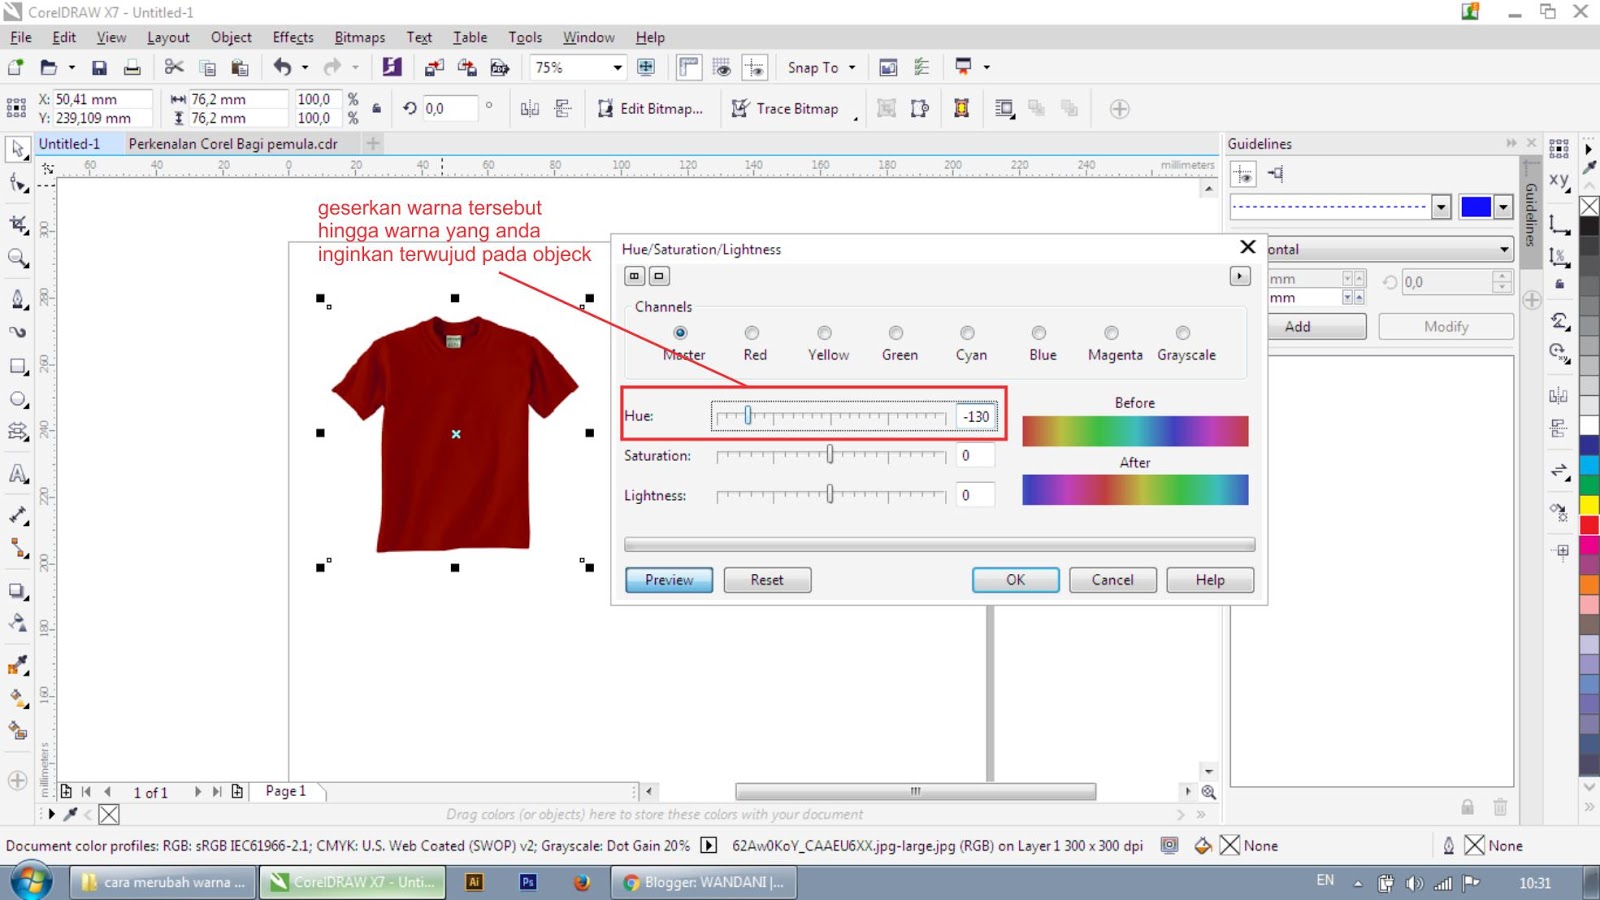Click Cancel in the Hue/Saturation dialog
The height and width of the screenshot is (900, 1600).
coord(1112,580)
